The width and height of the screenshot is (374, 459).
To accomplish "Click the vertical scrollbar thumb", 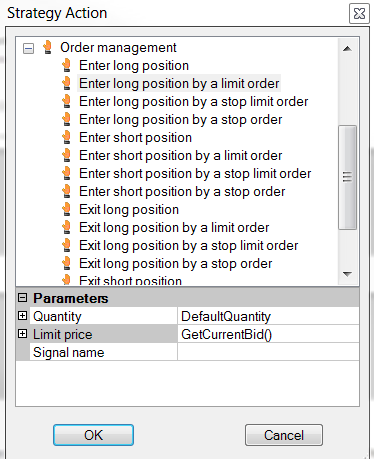I will pos(347,177).
